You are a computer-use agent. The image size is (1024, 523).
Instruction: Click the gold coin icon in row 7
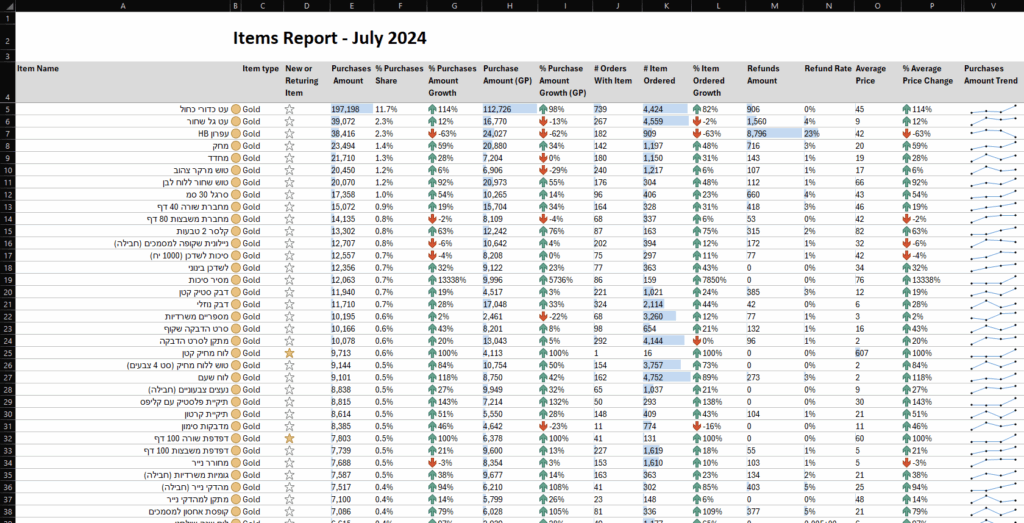pyautogui.click(x=236, y=133)
